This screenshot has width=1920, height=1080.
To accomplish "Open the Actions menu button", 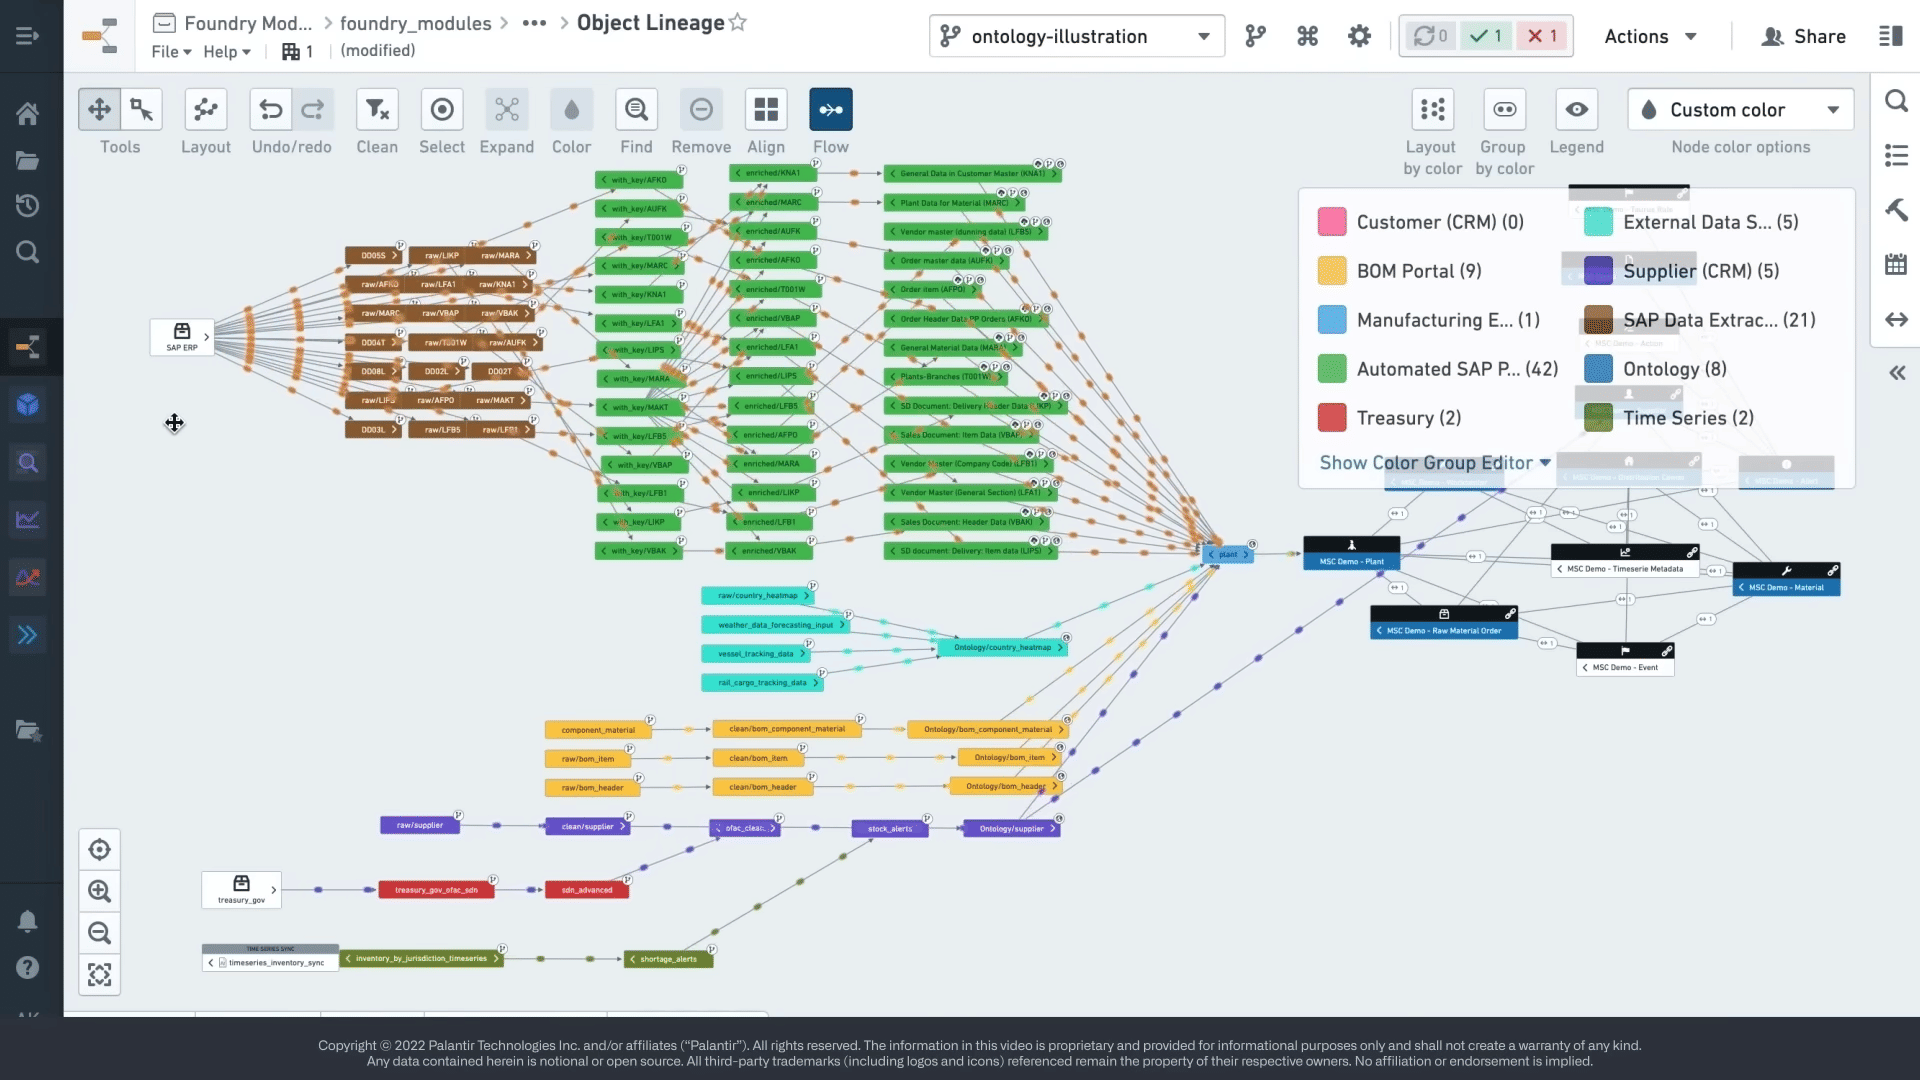I will click(x=1650, y=36).
